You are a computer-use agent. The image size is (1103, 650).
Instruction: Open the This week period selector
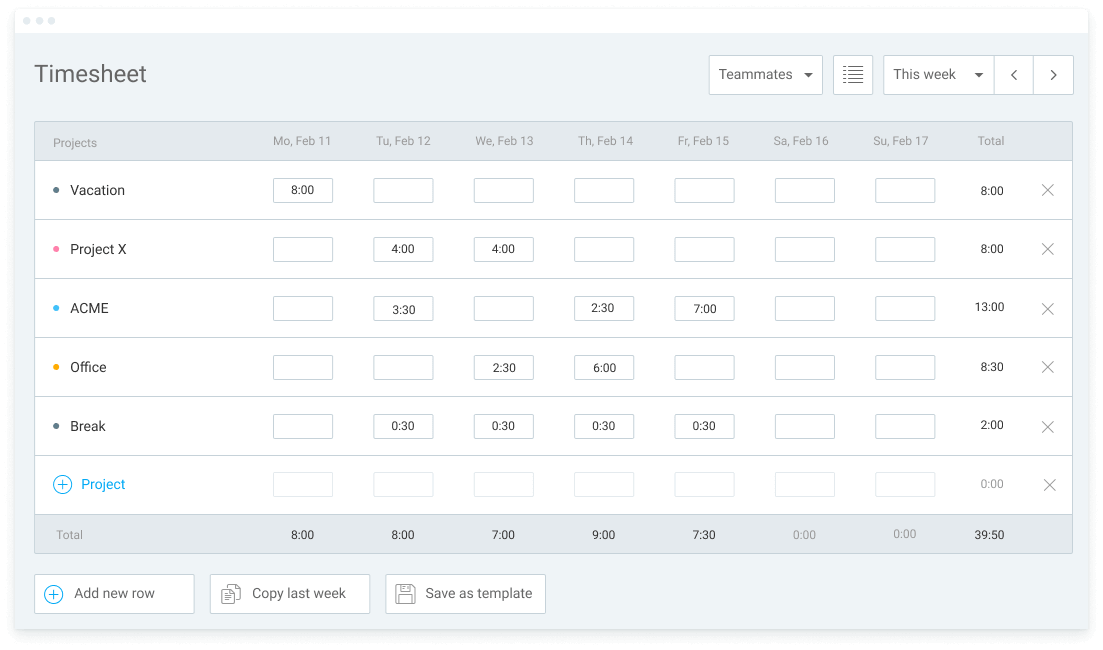tap(936, 74)
